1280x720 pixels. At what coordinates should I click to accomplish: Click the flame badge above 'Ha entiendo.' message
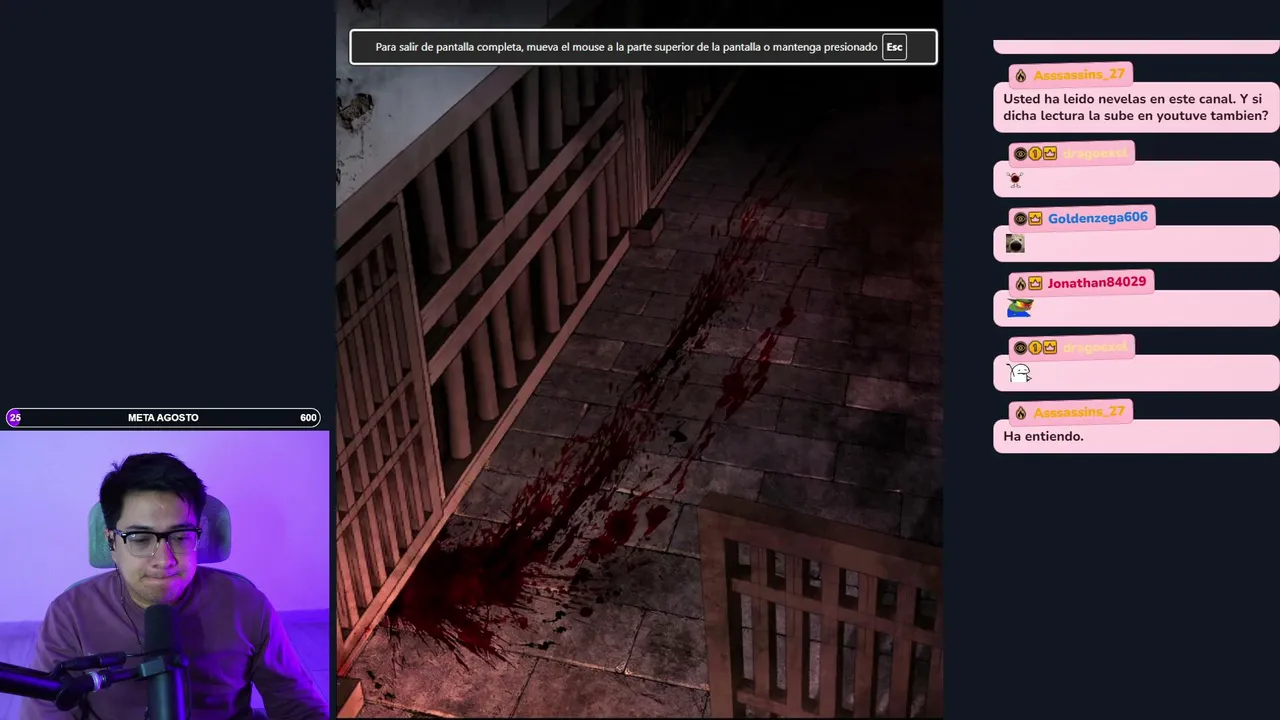pyautogui.click(x=1020, y=413)
